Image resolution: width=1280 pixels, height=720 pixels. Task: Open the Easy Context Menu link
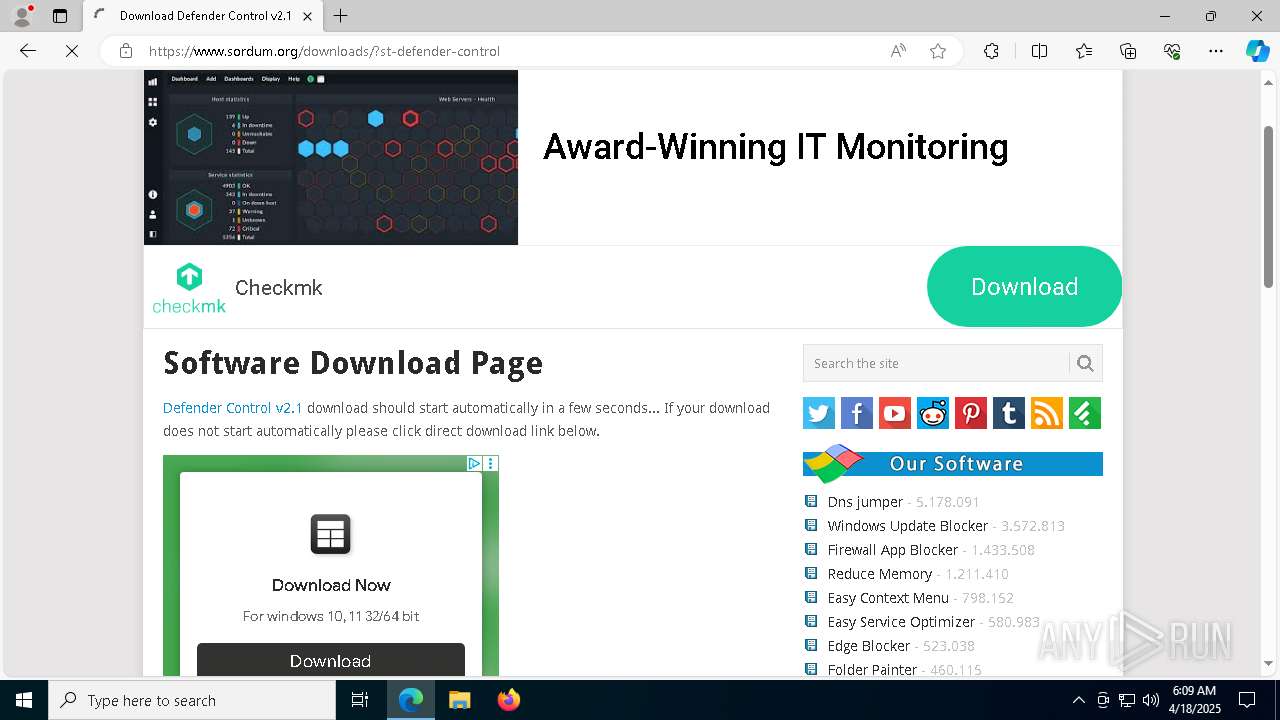click(888, 598)
